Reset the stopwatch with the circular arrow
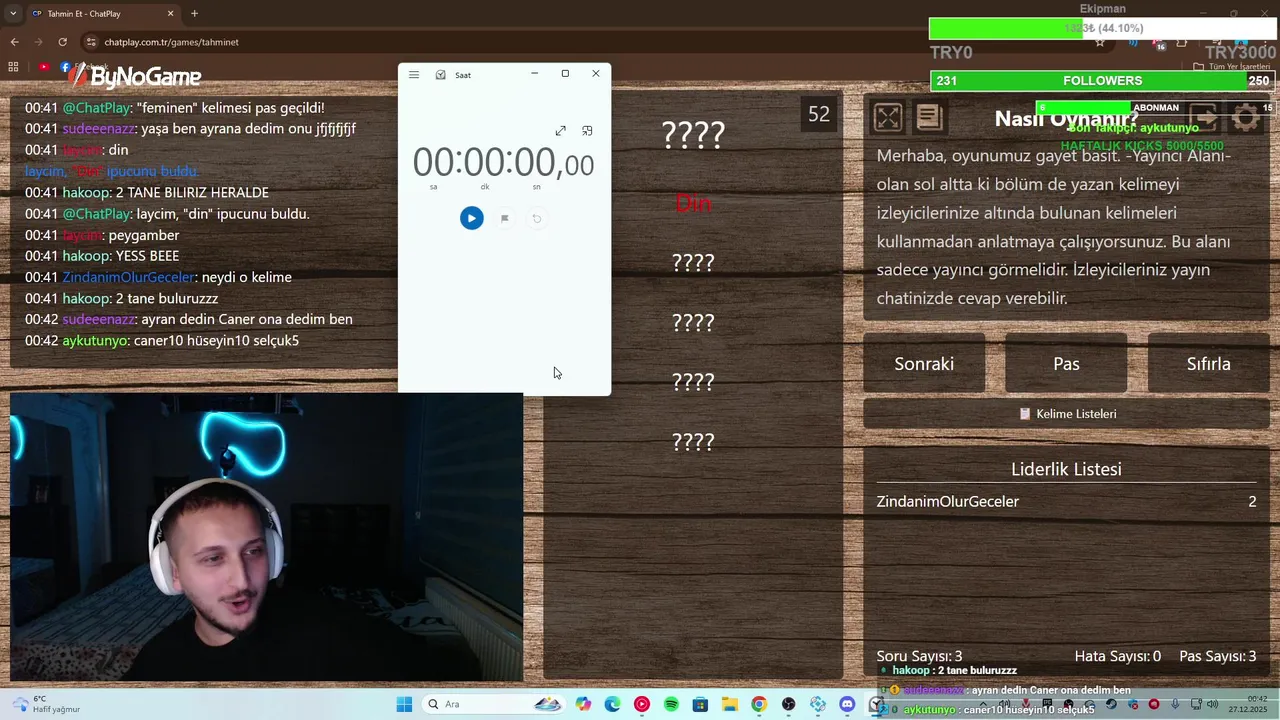 pyautogui.click(x=537, y=218)
